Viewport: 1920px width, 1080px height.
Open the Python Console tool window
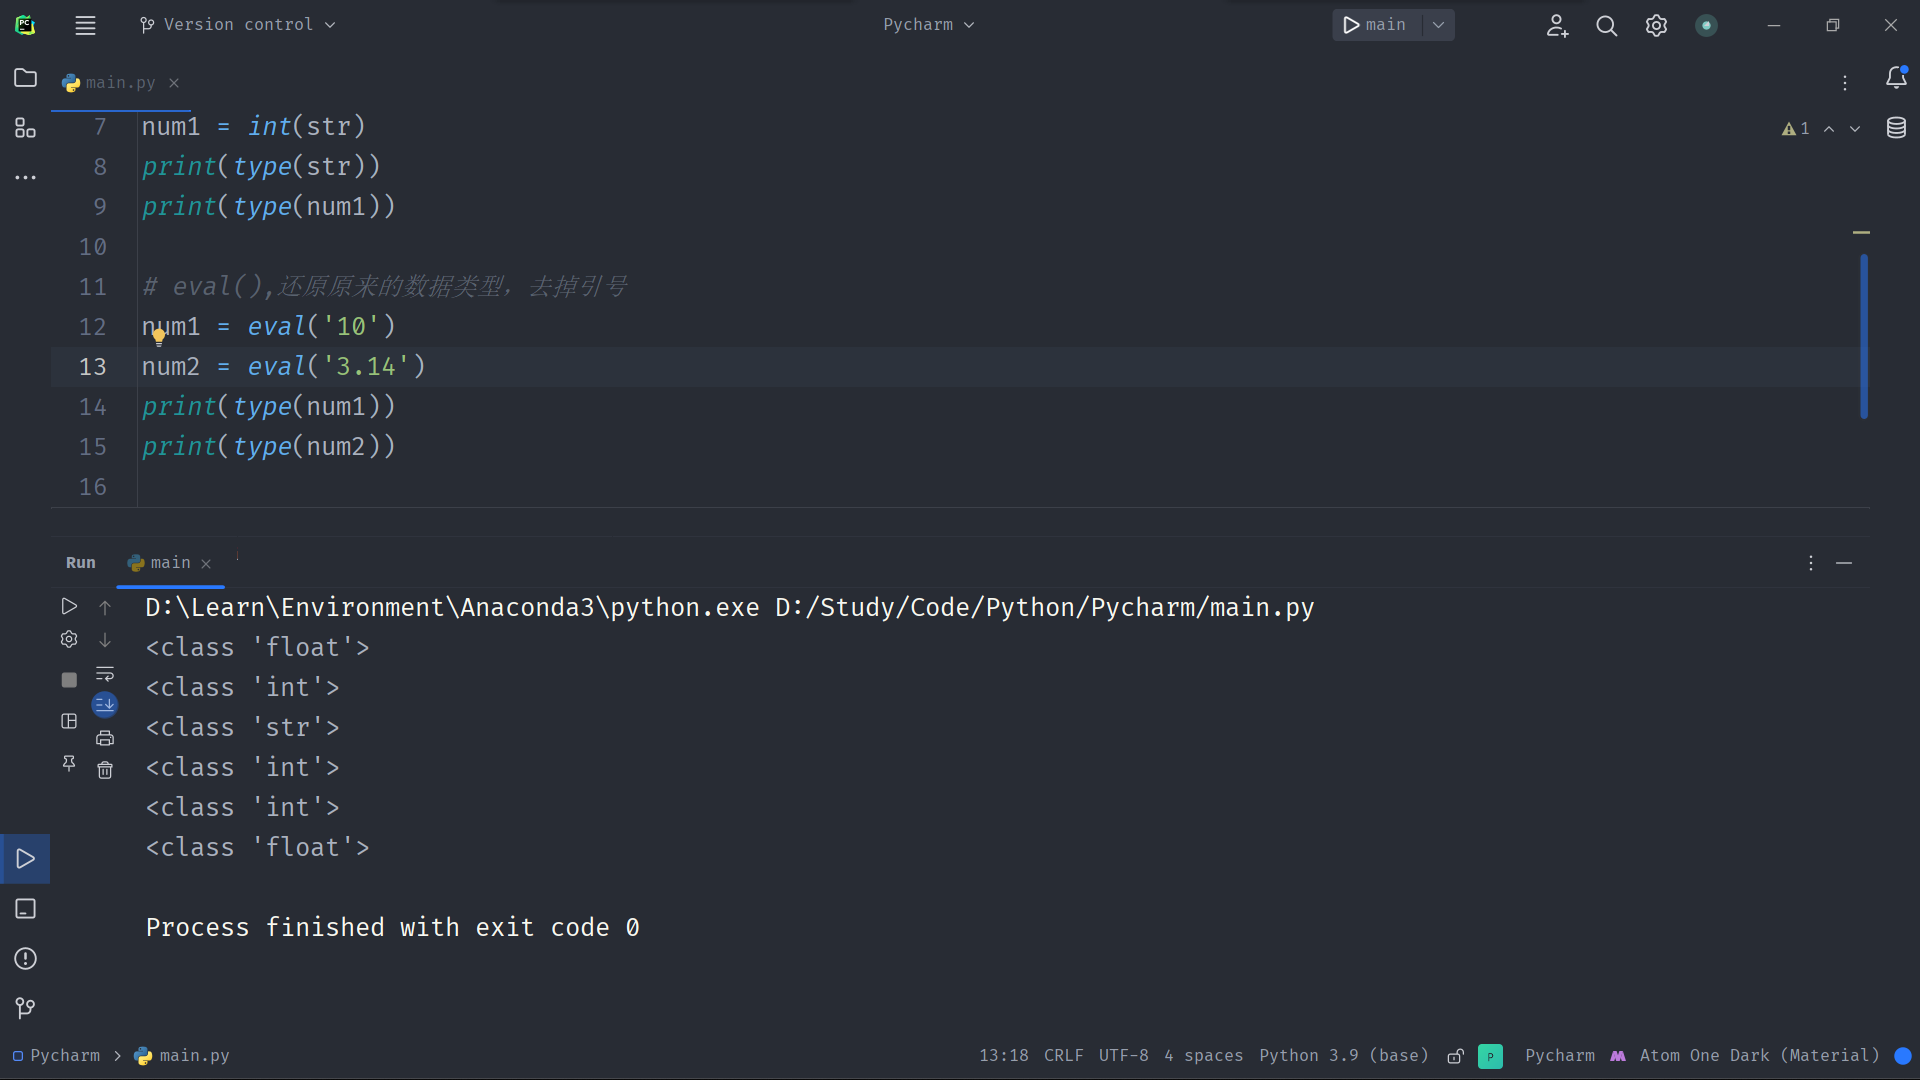click(x=26, y=909)
